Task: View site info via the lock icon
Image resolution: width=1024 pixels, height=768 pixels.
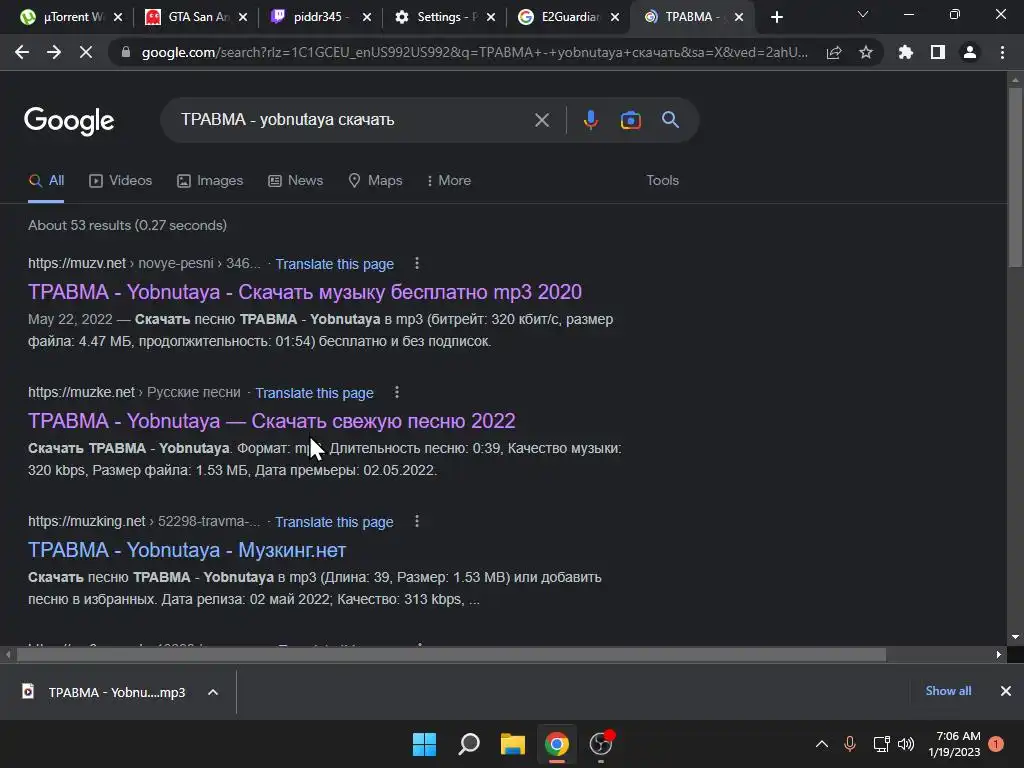Action: 125,52
